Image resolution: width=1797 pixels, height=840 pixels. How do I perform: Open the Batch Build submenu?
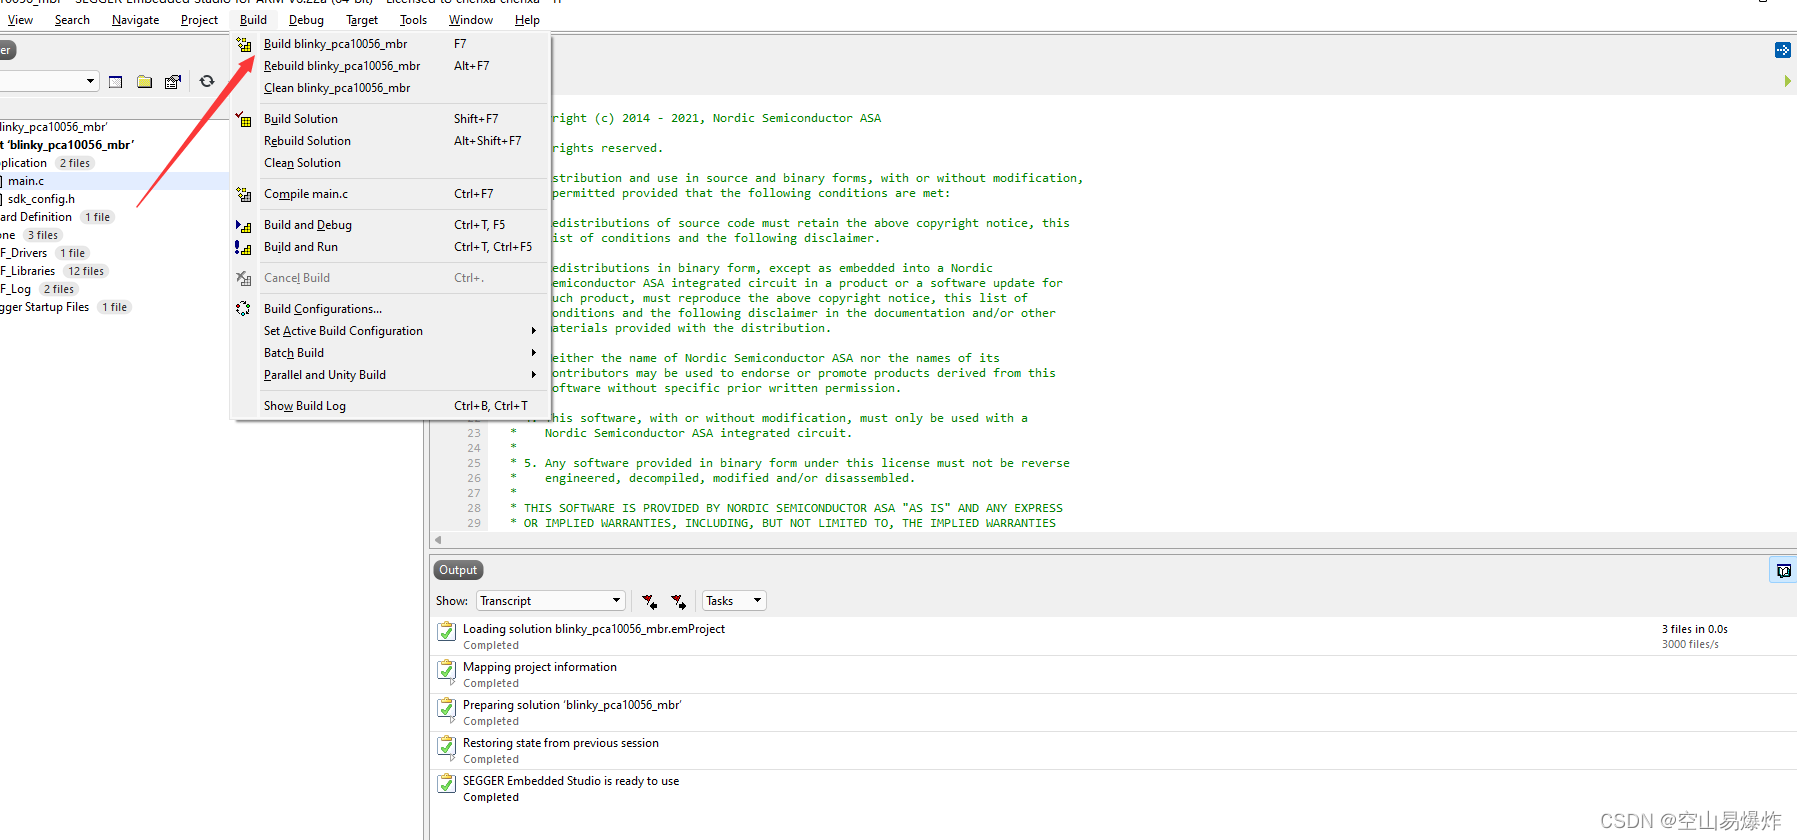[x=391, y=353]
